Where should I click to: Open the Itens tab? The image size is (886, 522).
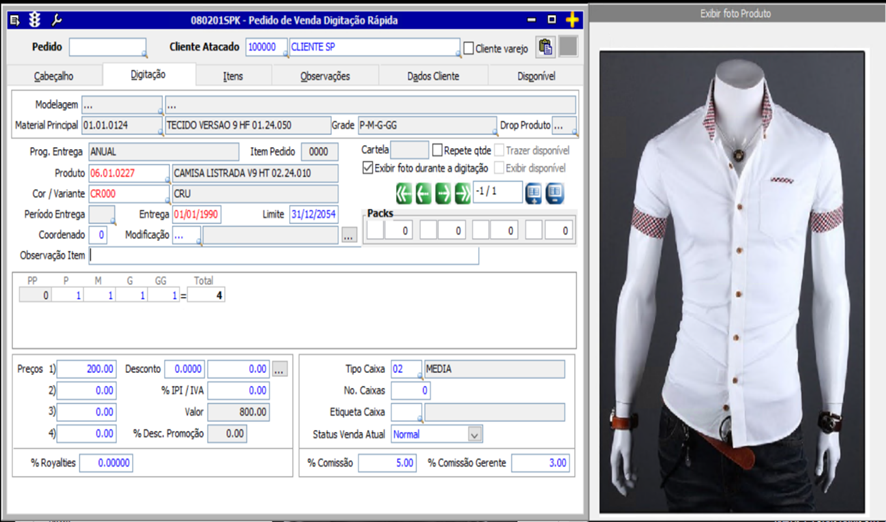click(233, 76)
